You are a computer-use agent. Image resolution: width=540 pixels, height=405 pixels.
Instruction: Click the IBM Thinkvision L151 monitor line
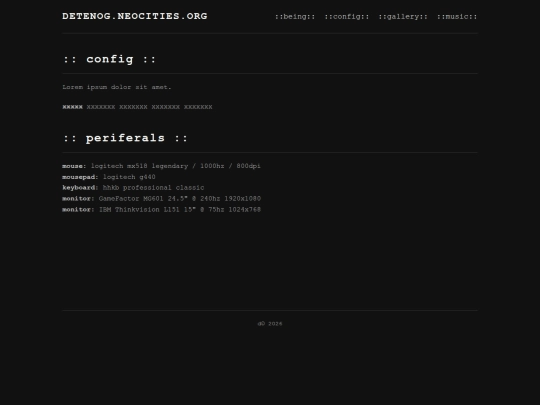[162, 209]
